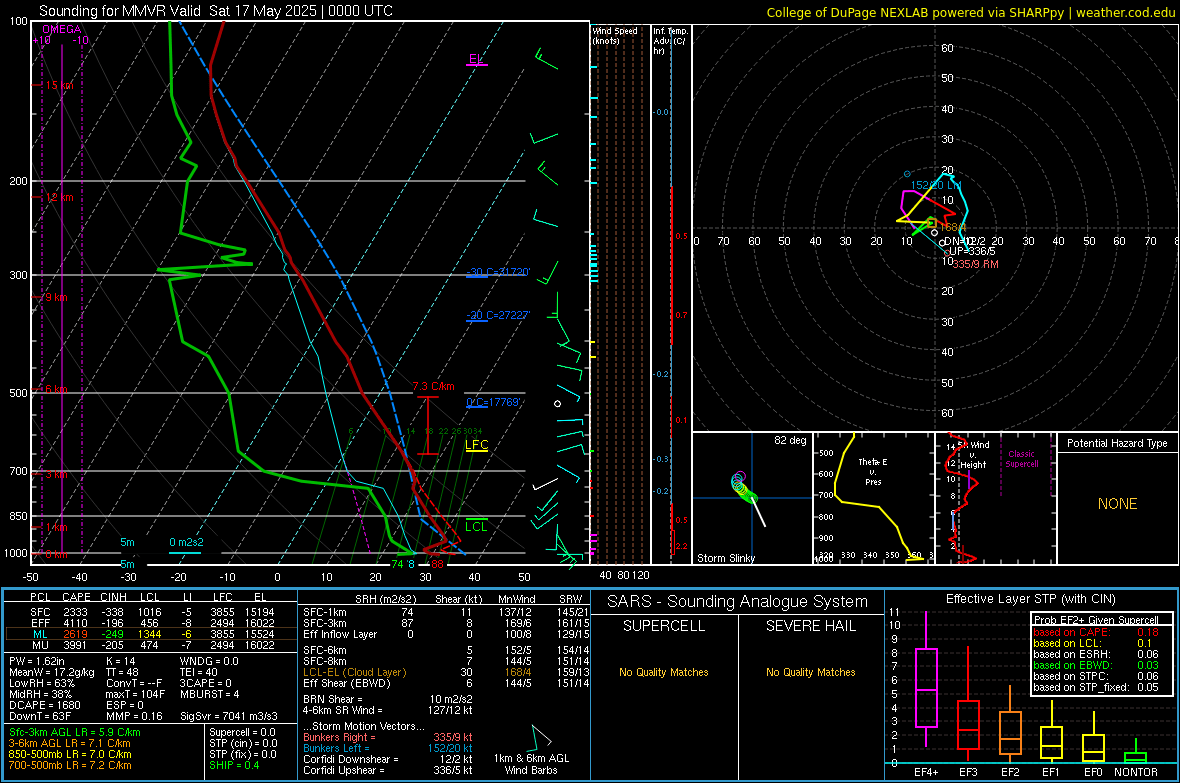Click the Inf. Temp. Adv. panel header
The image size is (1180, 783).
tap(671, 41)
